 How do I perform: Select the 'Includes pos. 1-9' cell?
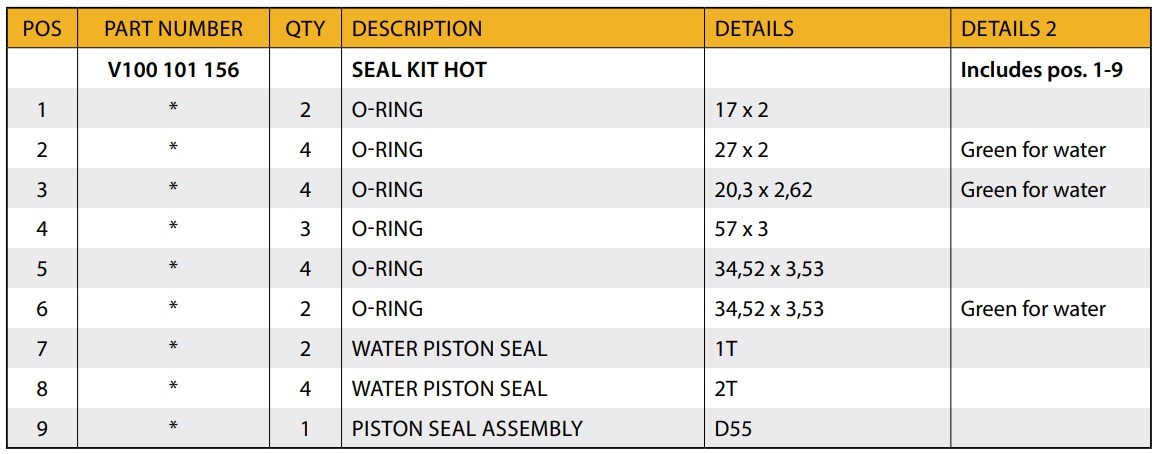pyautogui.click(x=1041, y=70)
